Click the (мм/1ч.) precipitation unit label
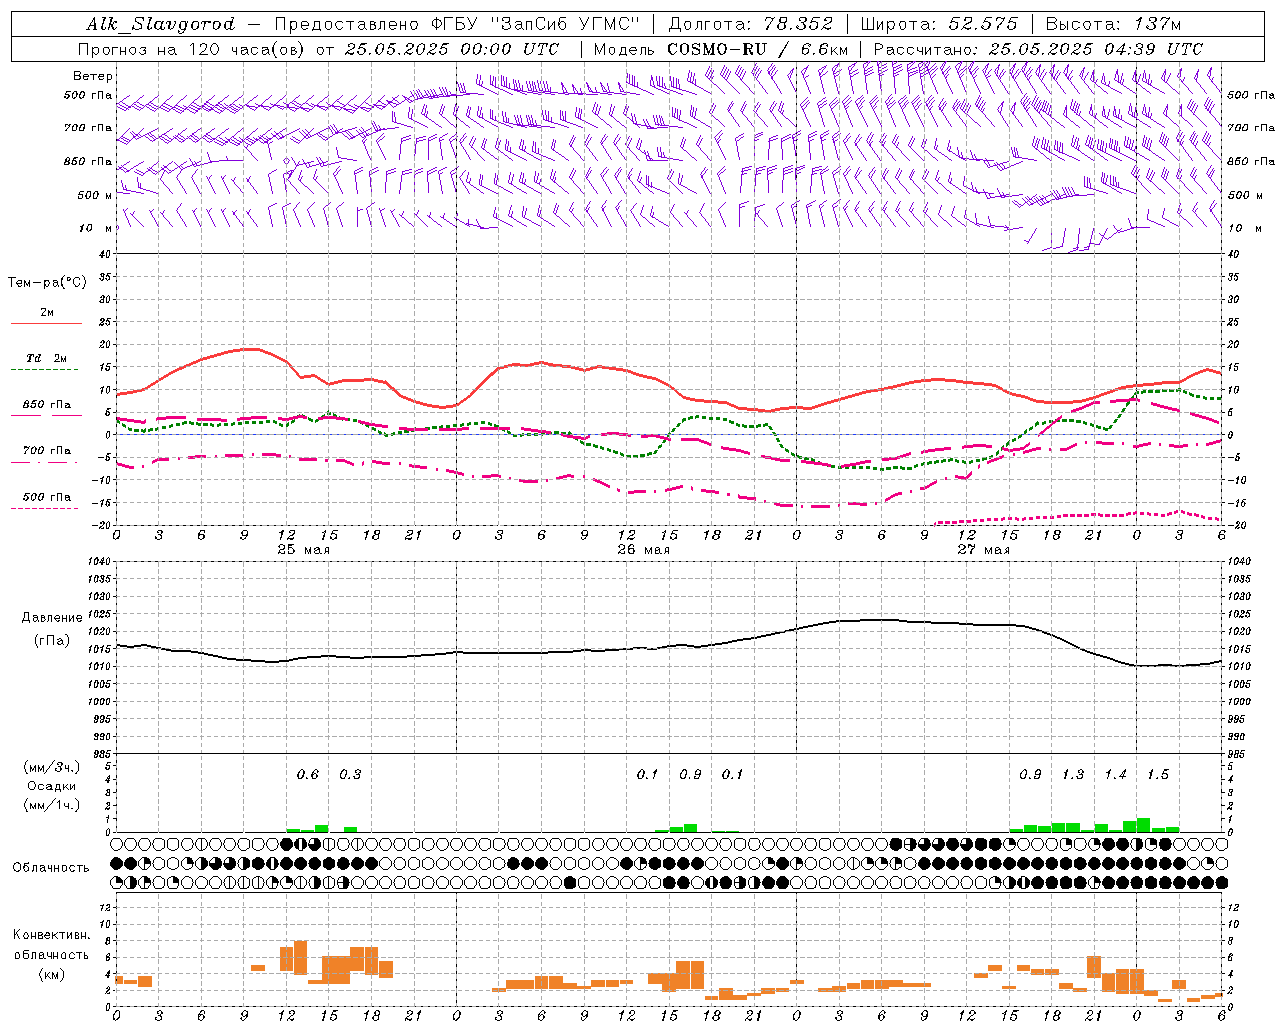 [51, 805]
